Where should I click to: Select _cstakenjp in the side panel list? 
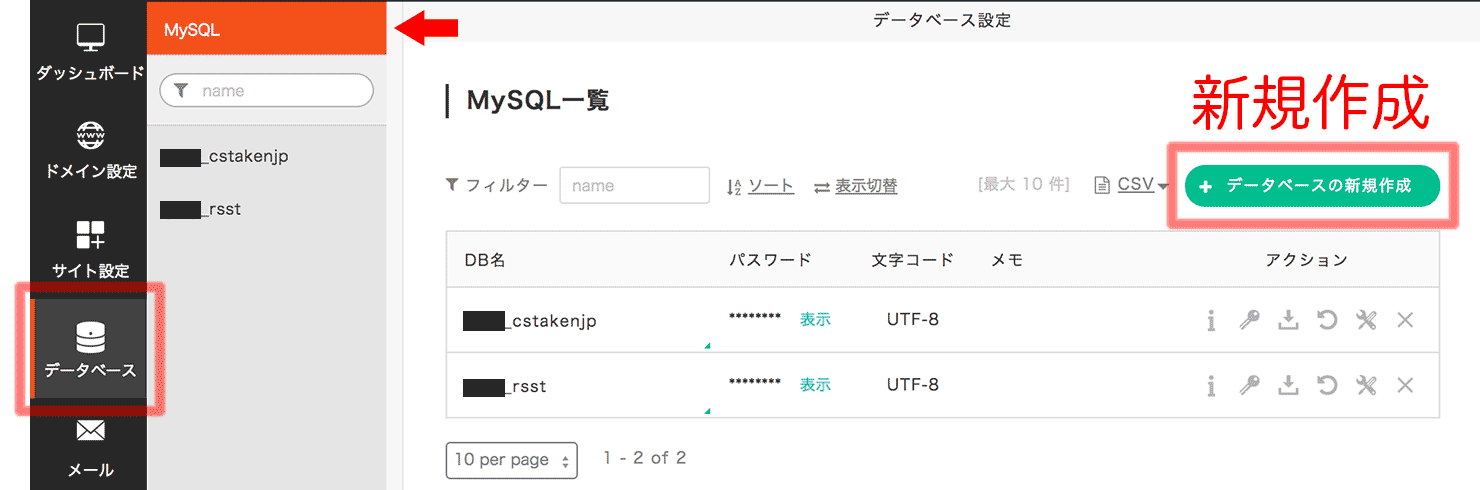coord(225,156)
